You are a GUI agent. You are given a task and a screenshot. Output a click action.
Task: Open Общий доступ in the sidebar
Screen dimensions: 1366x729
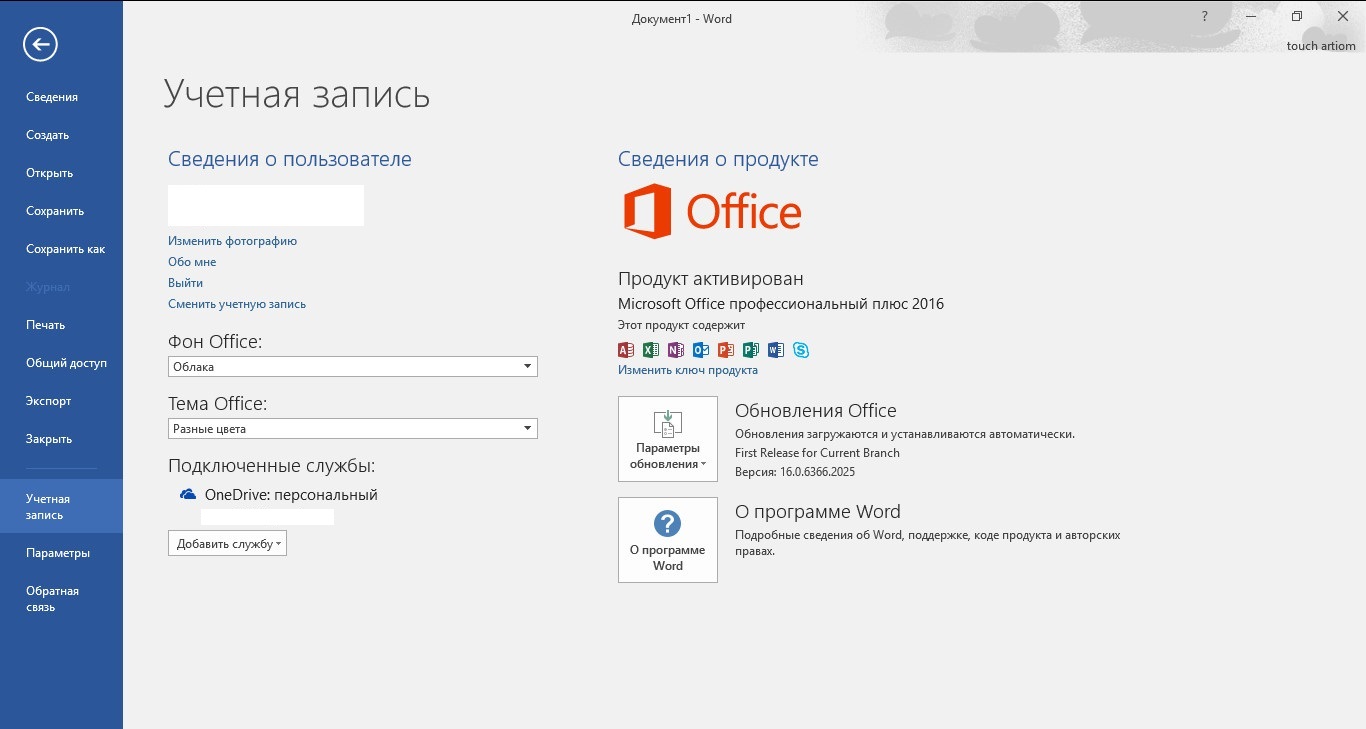click(66, 363)
